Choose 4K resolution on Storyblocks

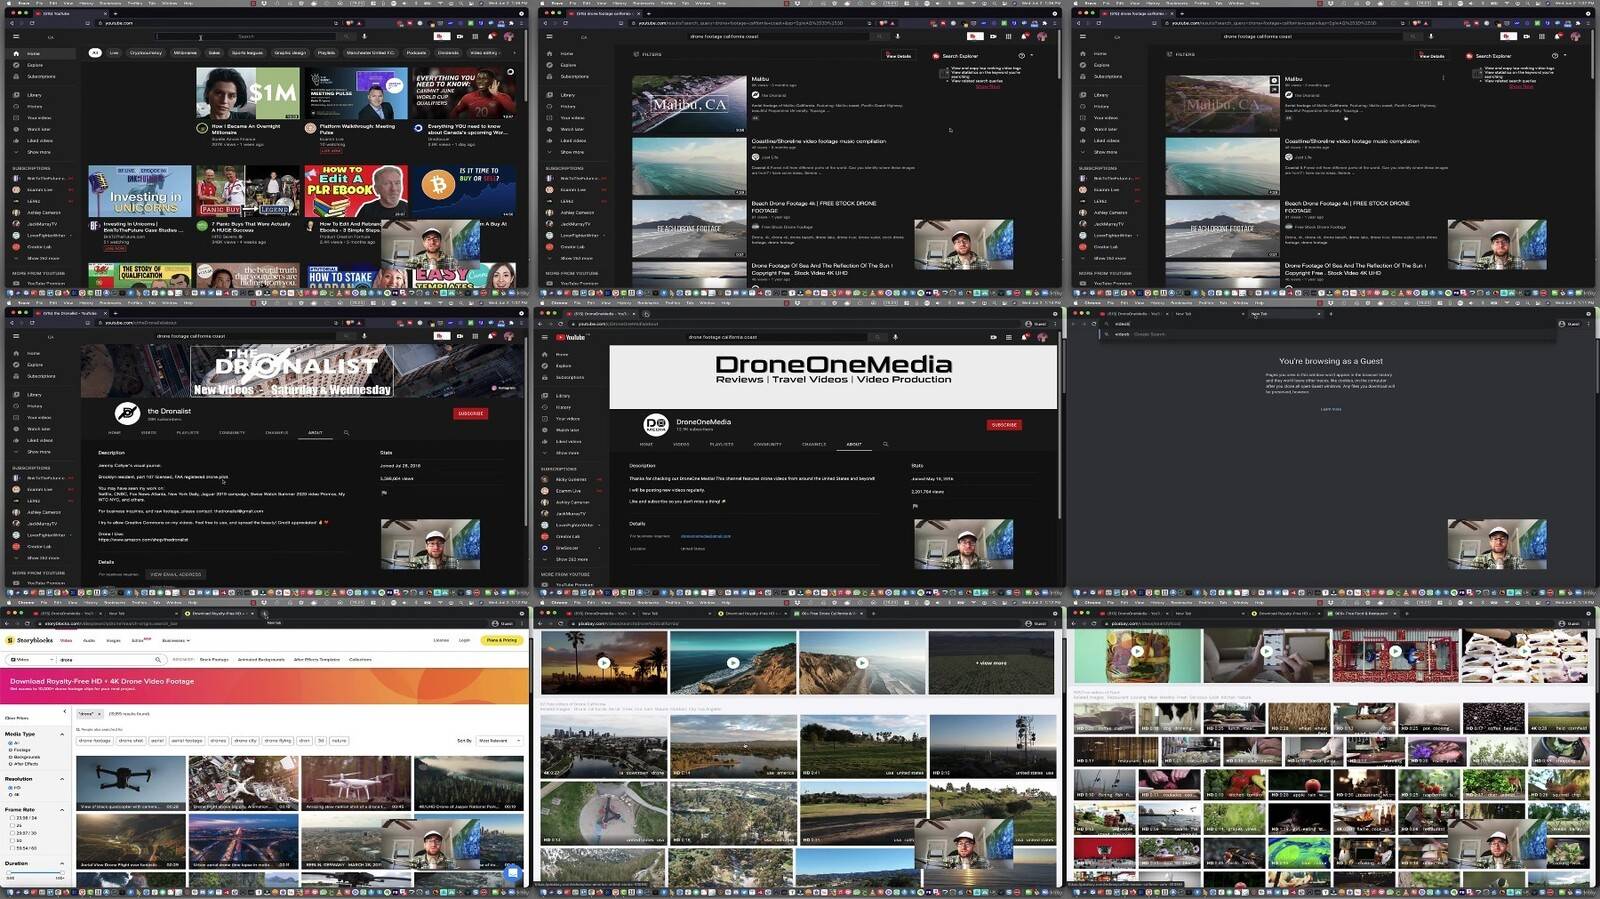click(10, 795)
